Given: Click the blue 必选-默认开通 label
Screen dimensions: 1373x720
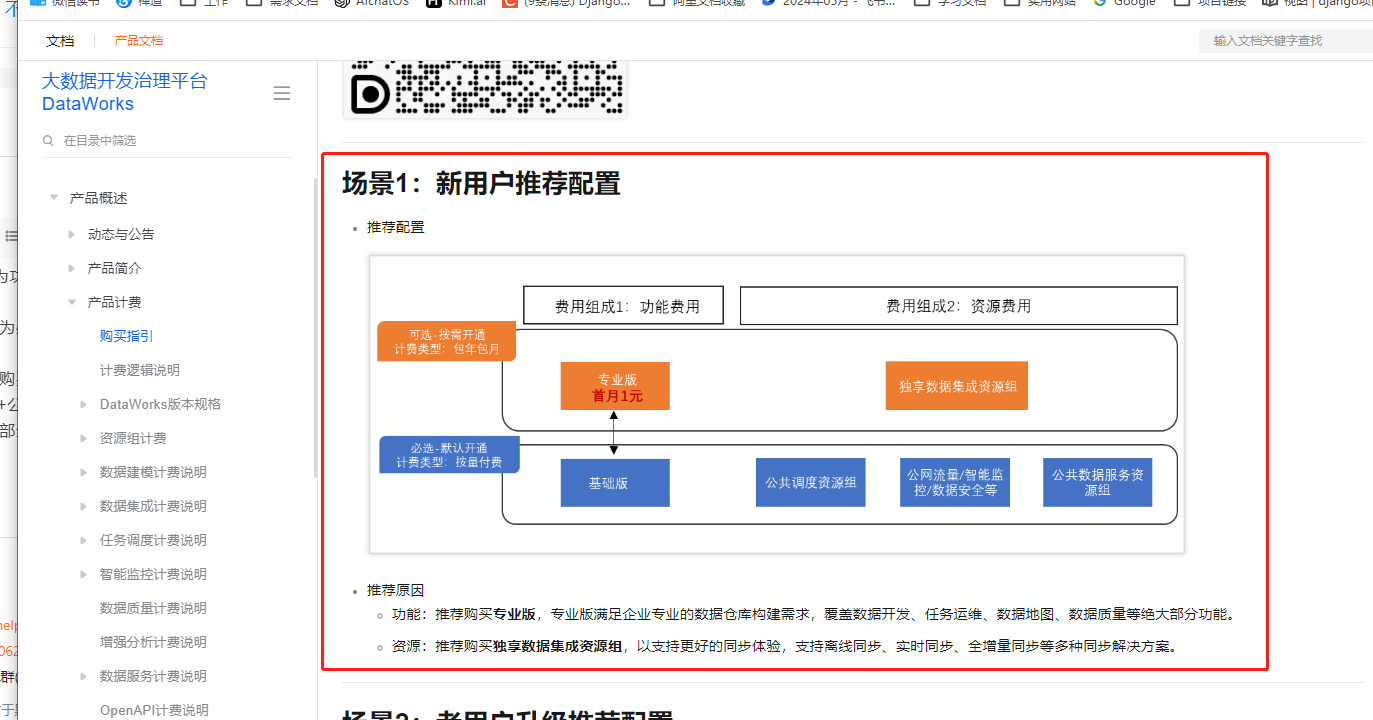Looking at the screenshot, I should coord(449,455).
